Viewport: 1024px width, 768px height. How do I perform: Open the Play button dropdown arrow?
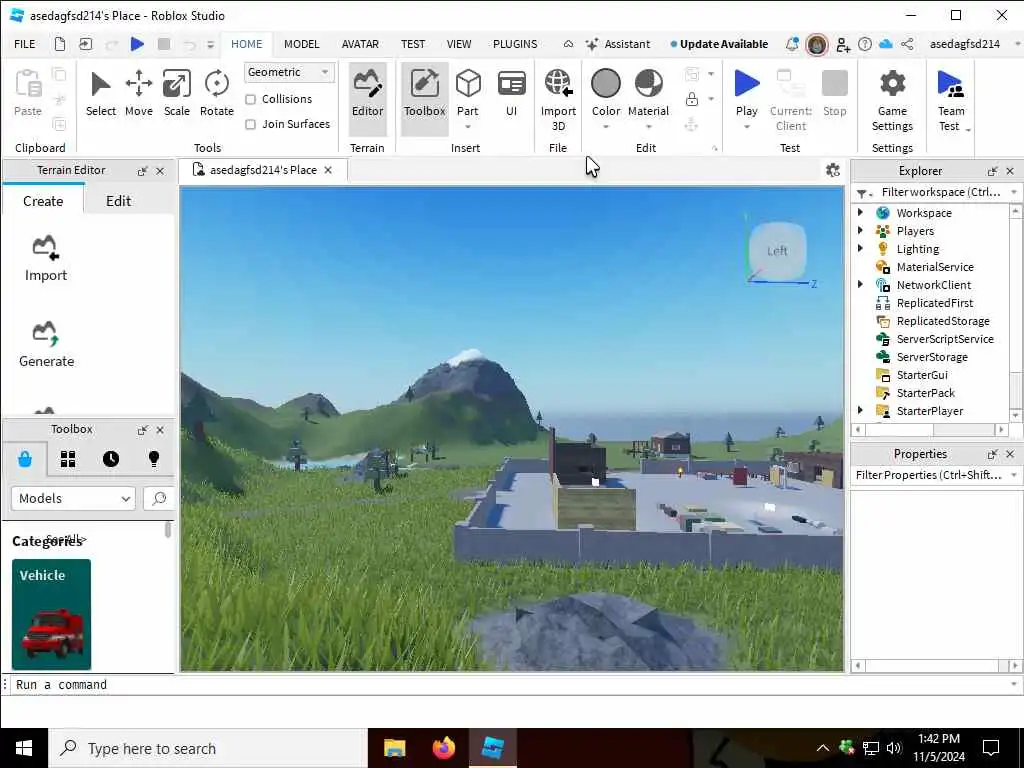[x=746, y=127]
